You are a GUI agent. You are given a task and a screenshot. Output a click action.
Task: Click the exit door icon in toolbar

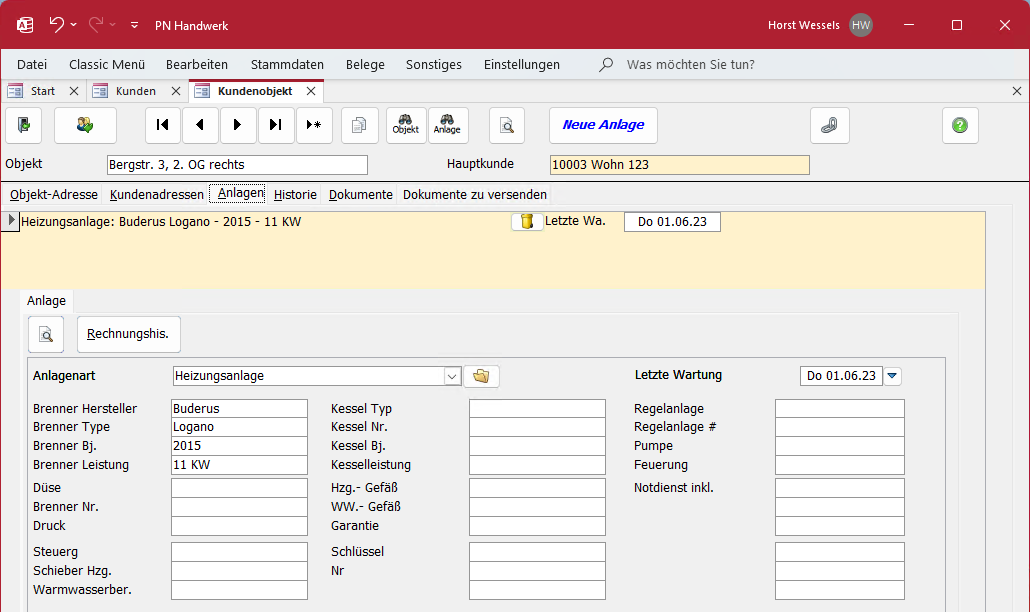click(24, 125)
